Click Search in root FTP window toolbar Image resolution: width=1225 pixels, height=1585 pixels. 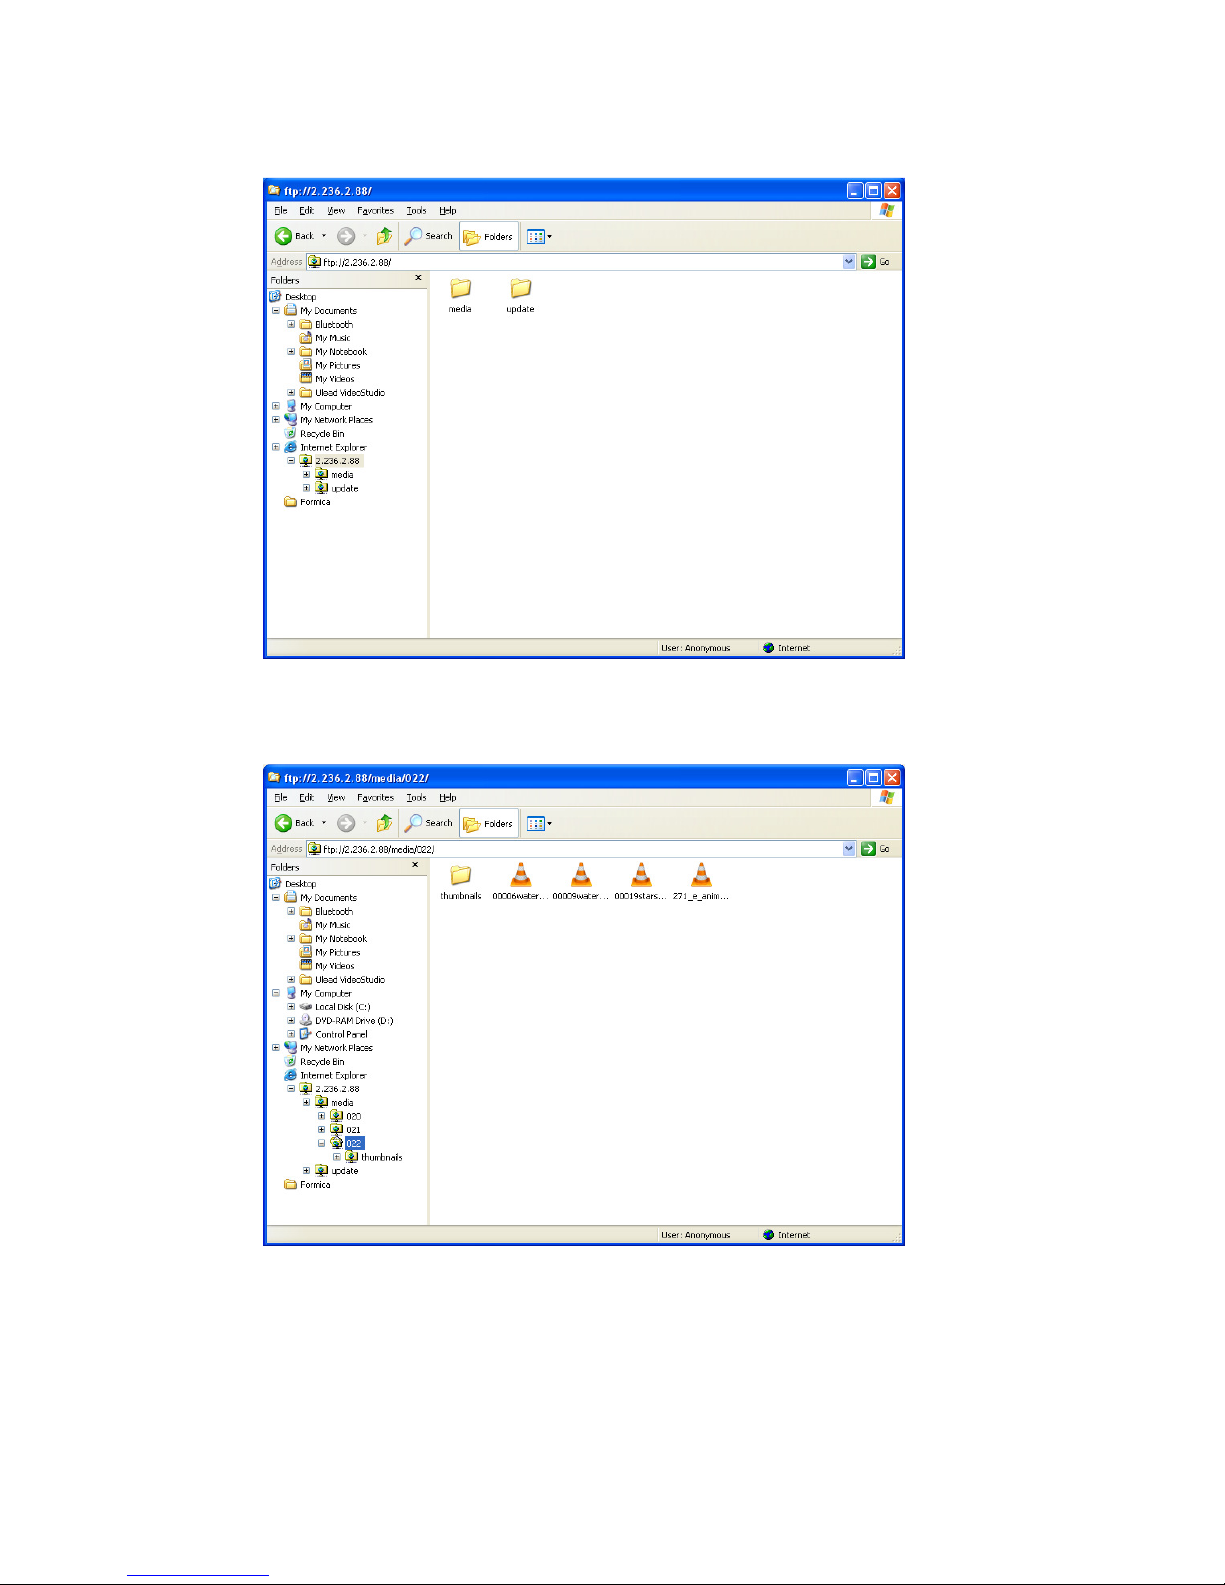coord(428,236)
